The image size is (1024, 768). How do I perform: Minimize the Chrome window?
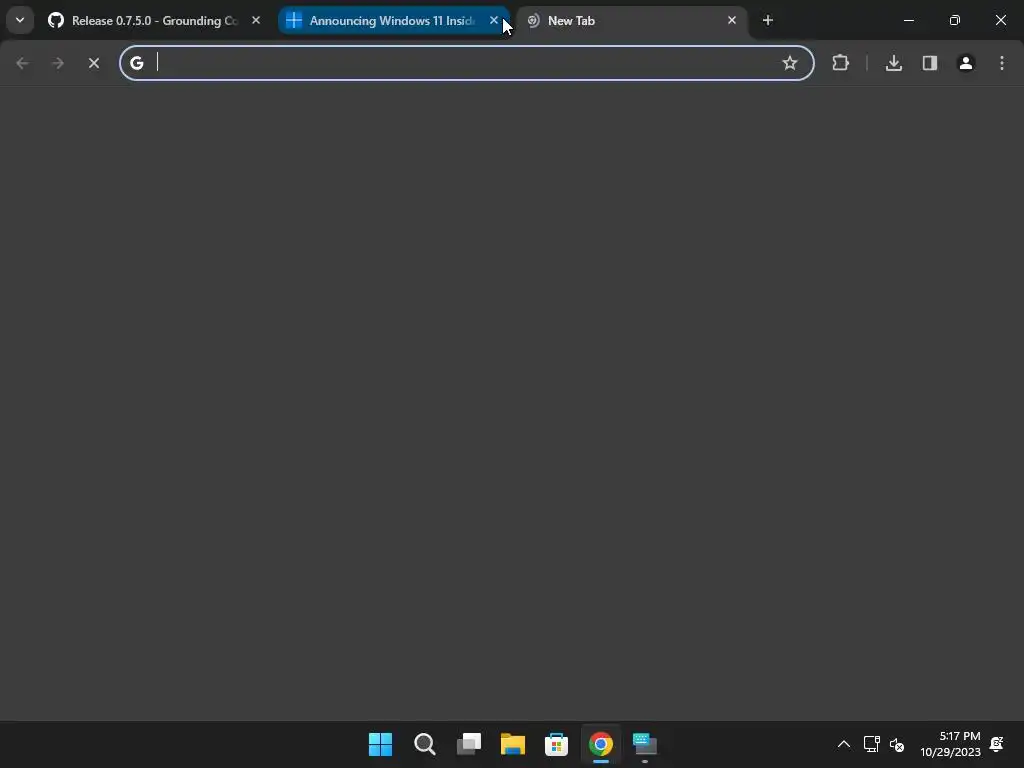[908, 20]
